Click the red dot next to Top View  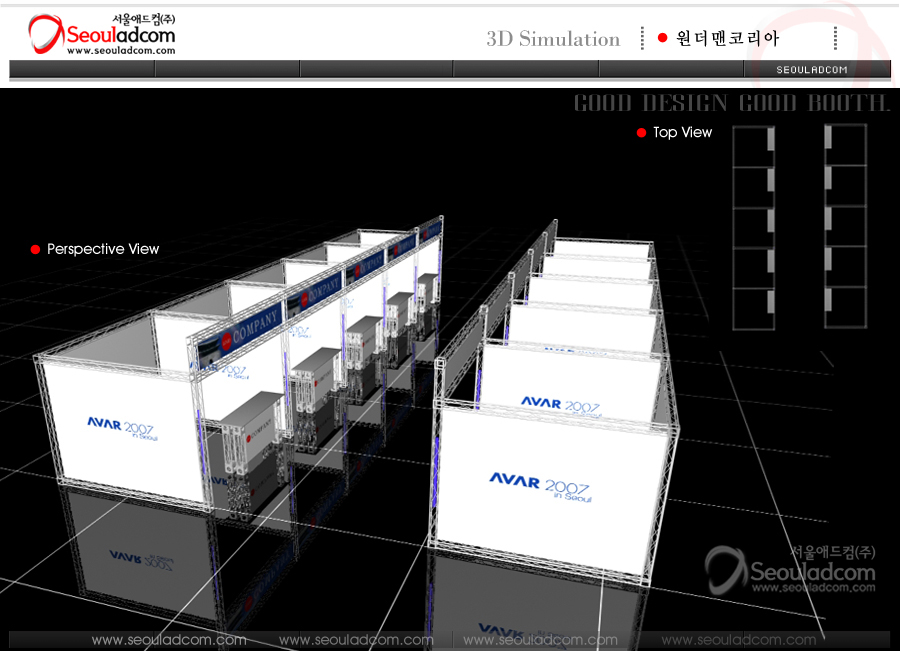tap(642, 132)
